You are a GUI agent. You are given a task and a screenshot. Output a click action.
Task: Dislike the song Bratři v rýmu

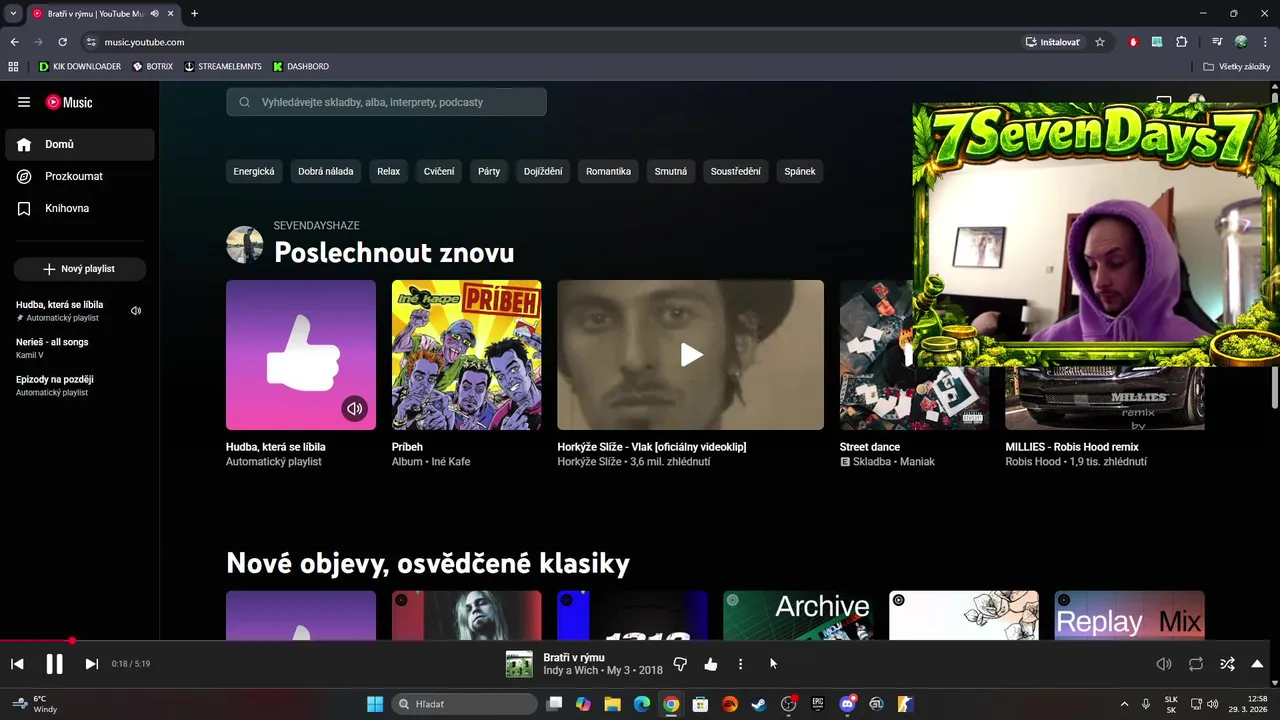pos(680,664)
